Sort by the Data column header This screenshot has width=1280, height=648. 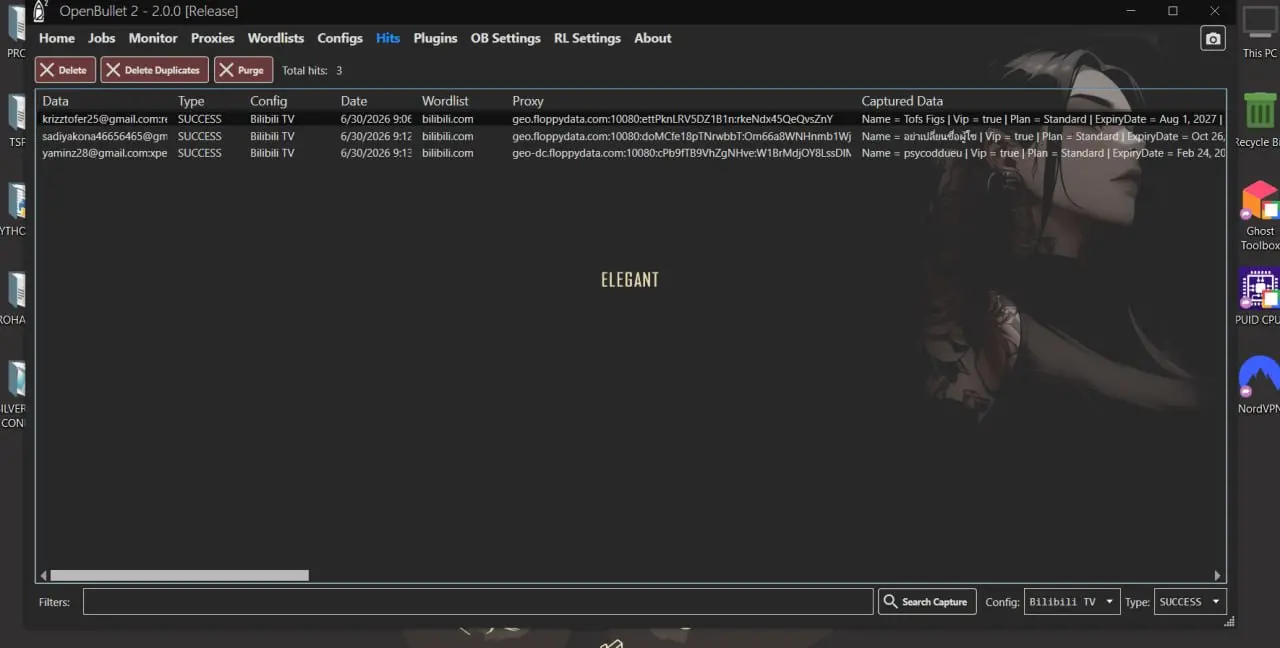pos(55,101)
